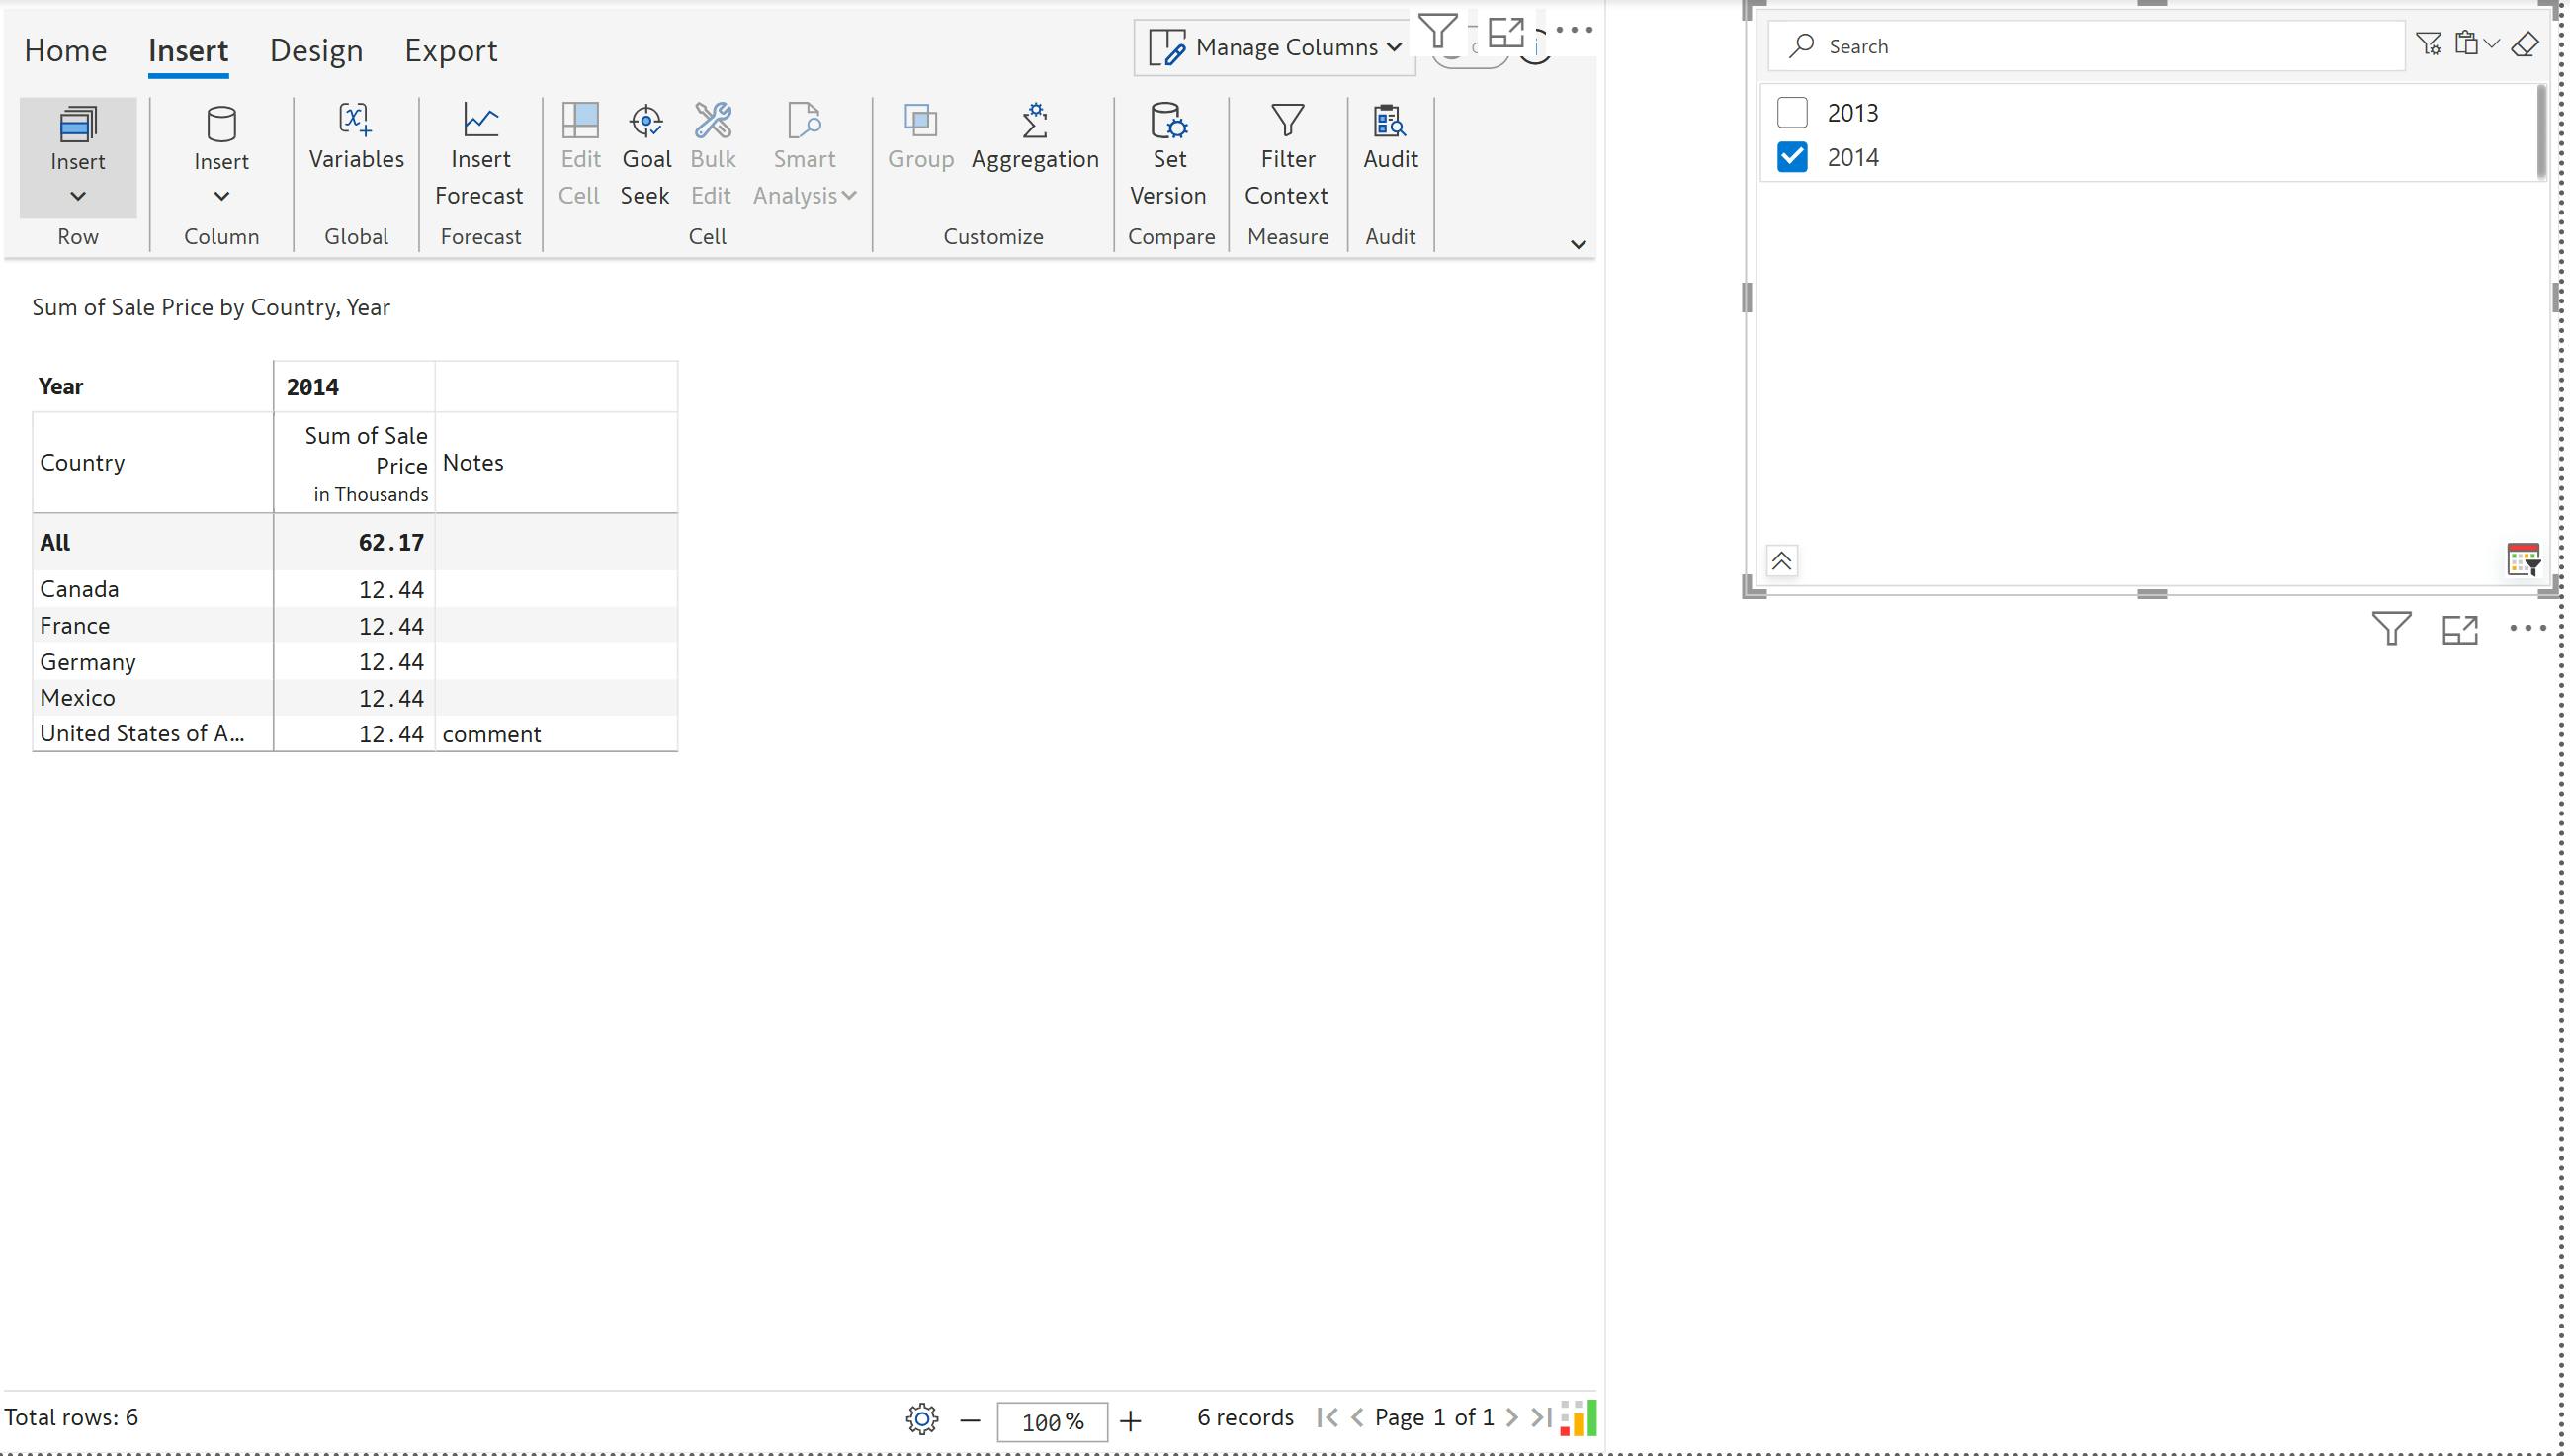Click the Audit icon
Screen dimensions: 2570x1456
tap(1390, 122)
